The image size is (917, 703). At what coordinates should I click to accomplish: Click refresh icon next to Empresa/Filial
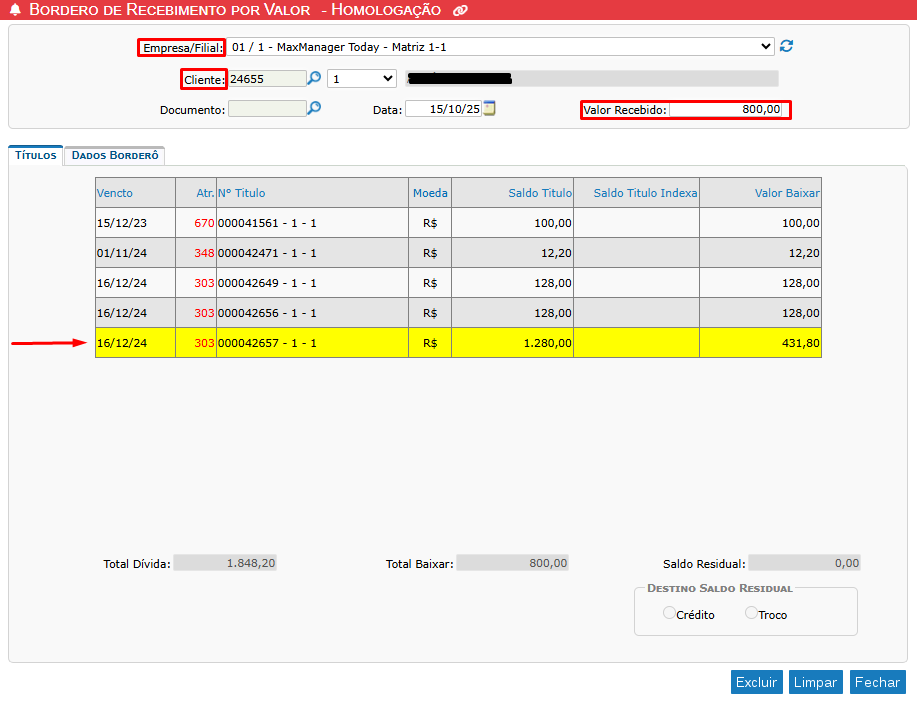click(787, 46)
